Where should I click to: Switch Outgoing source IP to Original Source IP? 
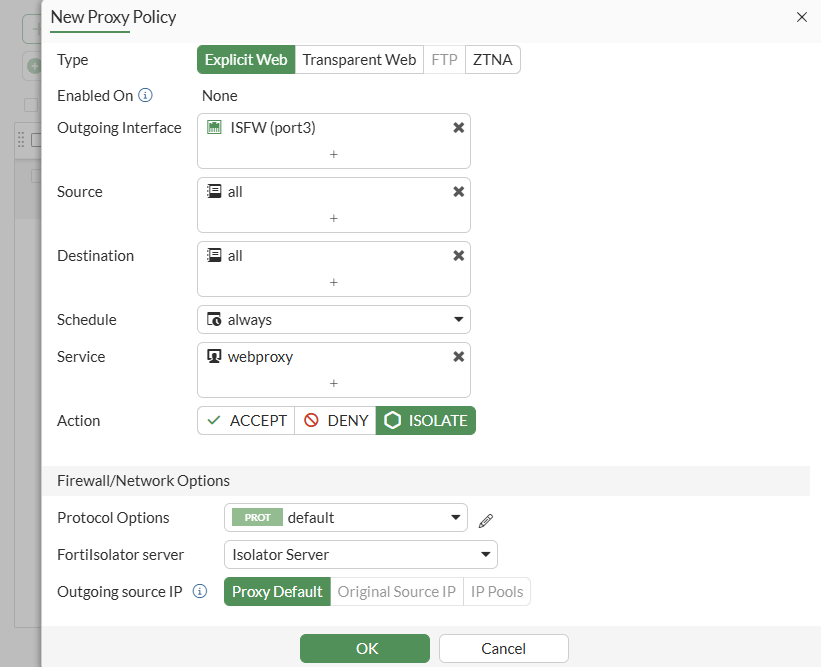[x=396, y=591]
